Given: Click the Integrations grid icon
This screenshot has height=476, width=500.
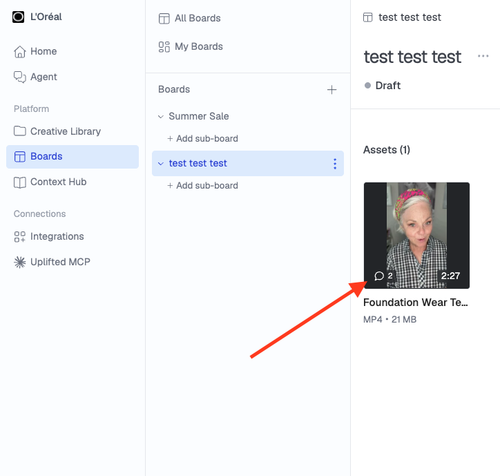Looking at the screenshot, I should click(x=20, y=237).
